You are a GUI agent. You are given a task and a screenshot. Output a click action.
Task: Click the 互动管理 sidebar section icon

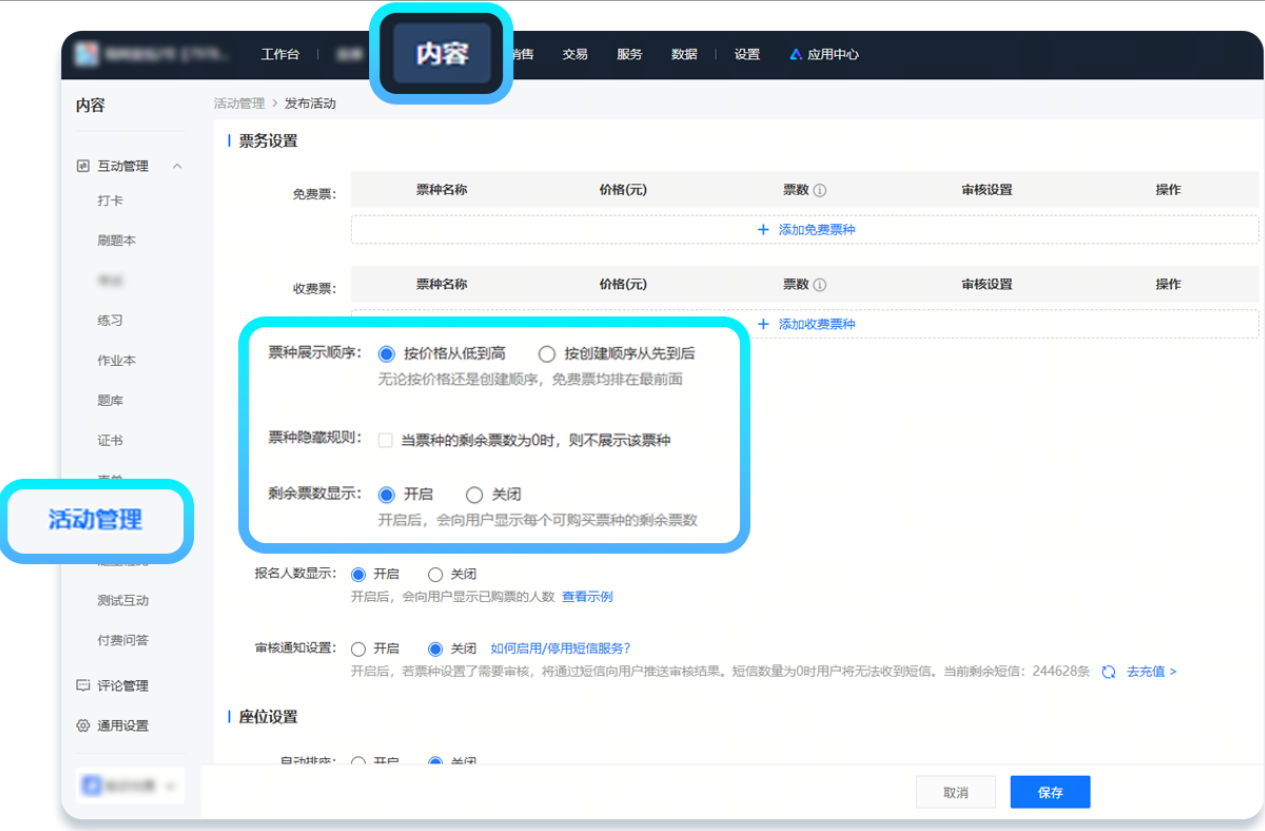(x=83, y=166)
